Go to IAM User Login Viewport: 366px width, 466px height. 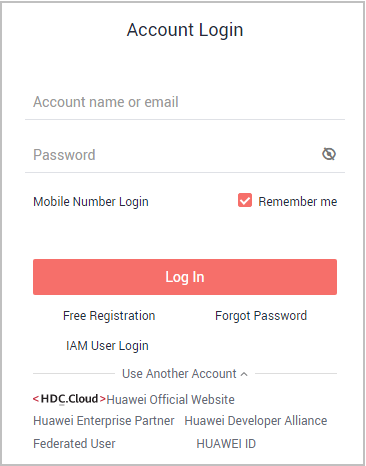pos(107,346)
